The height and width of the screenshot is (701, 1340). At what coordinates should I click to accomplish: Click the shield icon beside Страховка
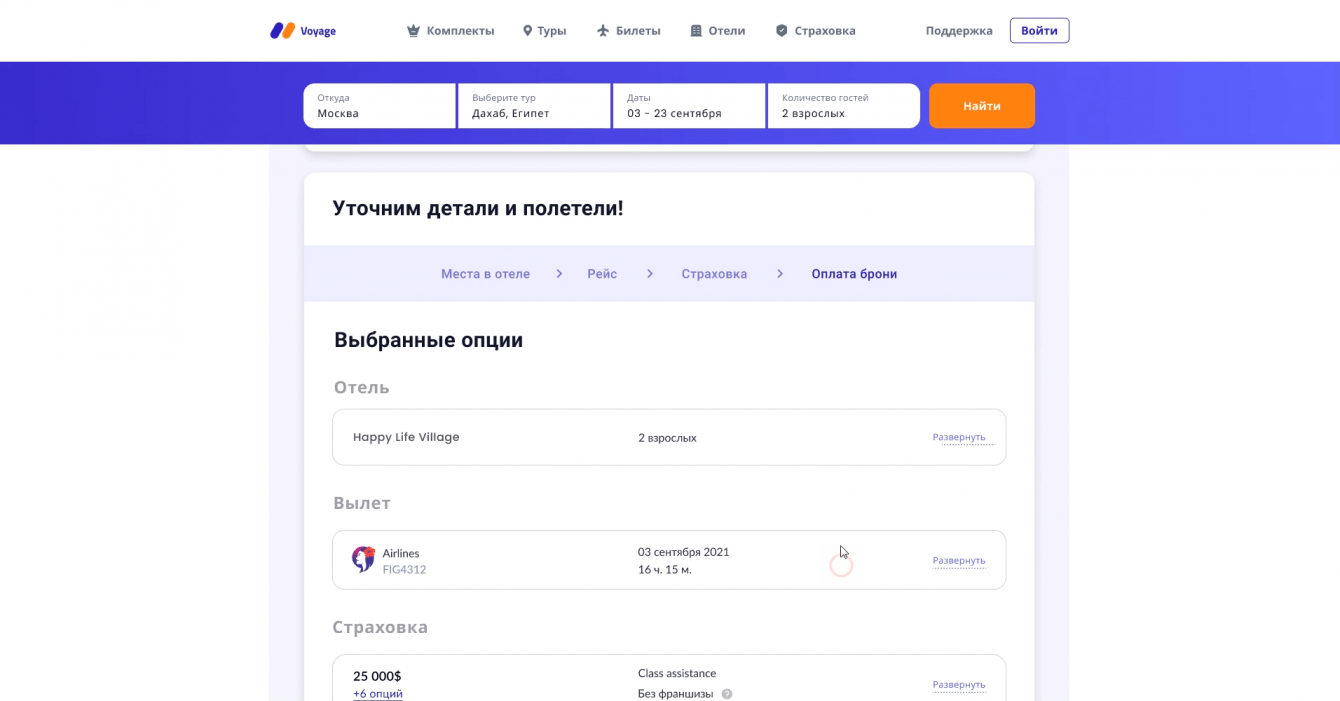pos(782,31)
